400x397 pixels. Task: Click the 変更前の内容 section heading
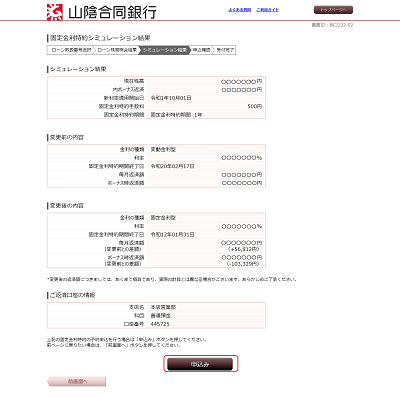point(67,137)
